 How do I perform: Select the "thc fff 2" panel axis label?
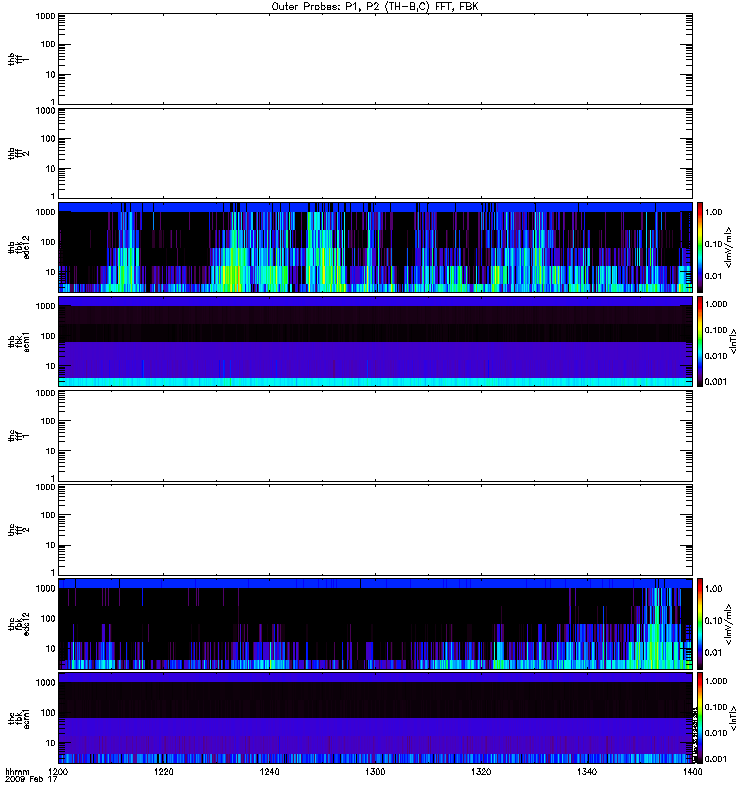point(18,530)
